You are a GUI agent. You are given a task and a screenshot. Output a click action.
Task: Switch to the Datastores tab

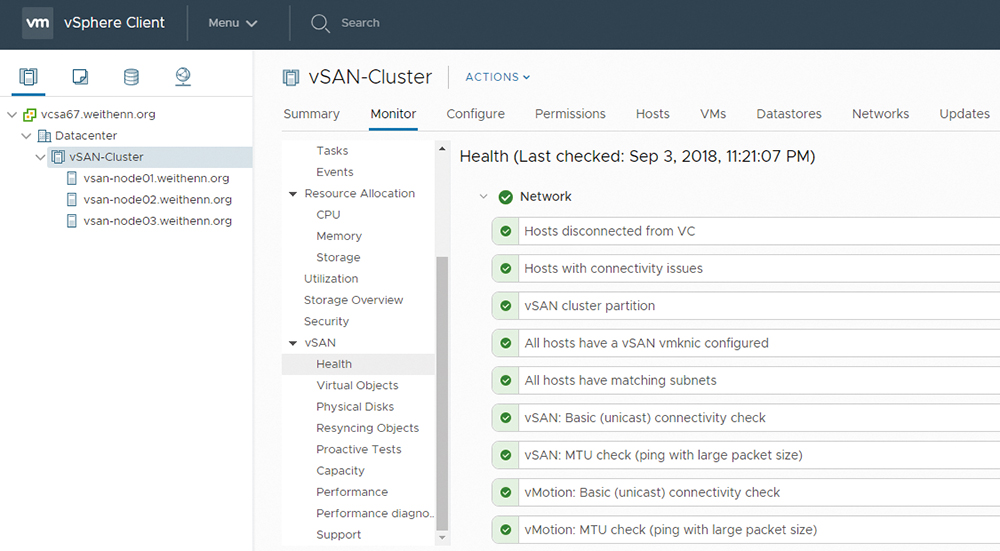point(789,114)
